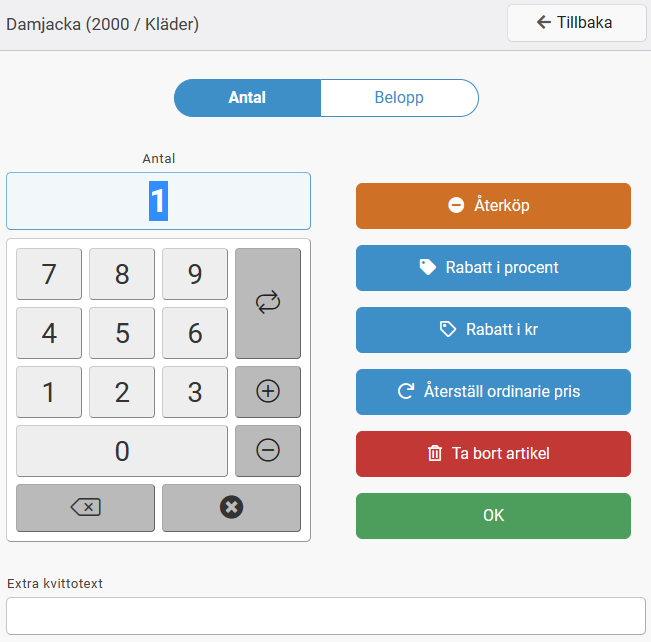Remove item with Ta bort artikel
This screenshot has width=651, height=642.
[493, 454]
